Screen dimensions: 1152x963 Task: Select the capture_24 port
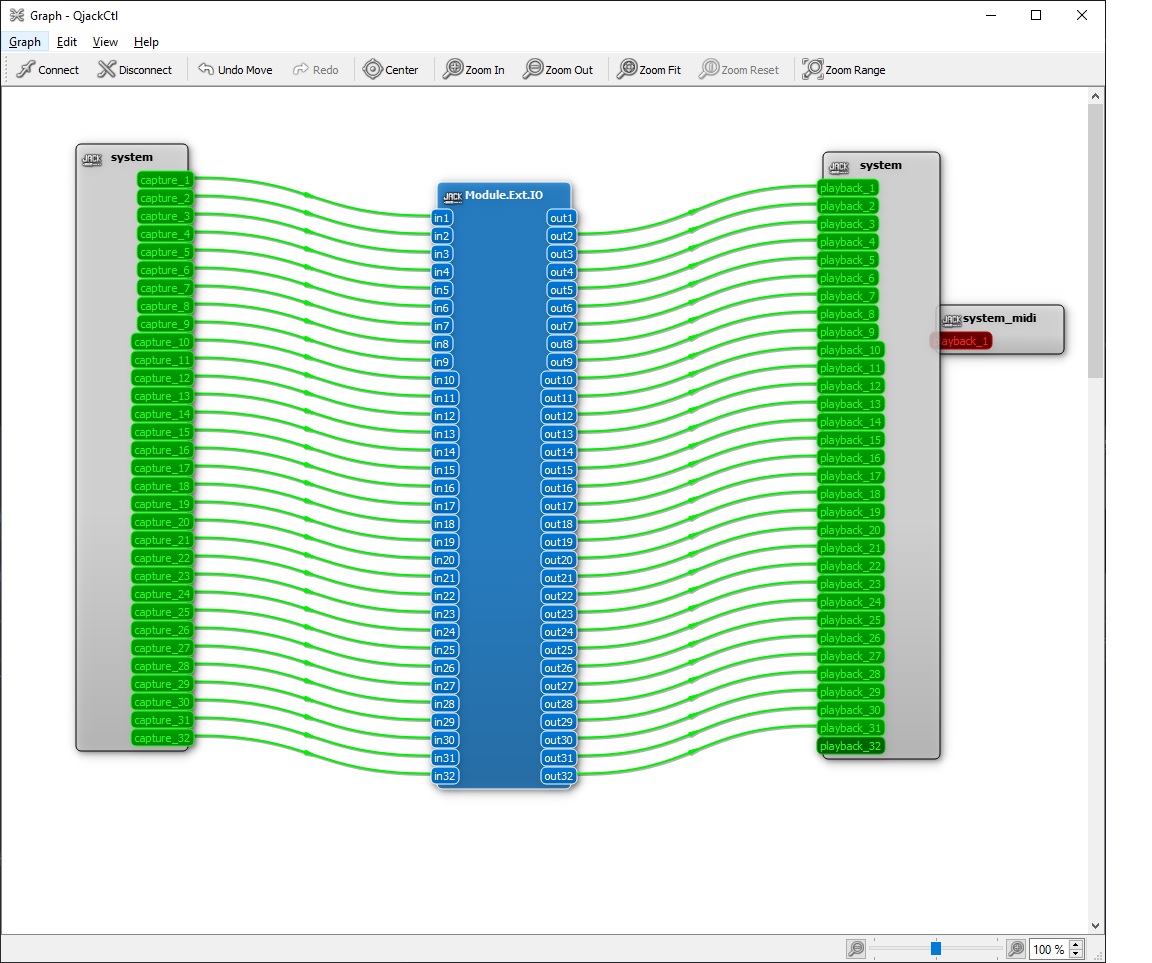point(162,594)
